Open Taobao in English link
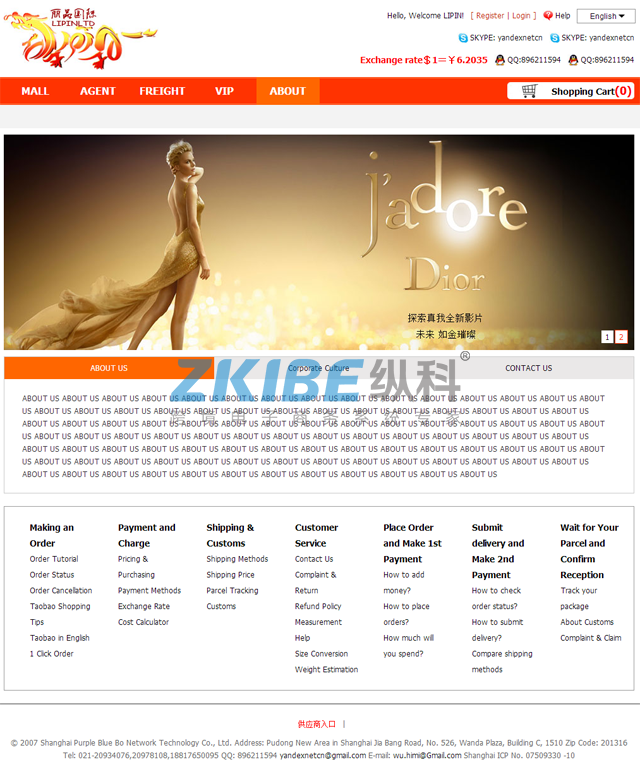Viewport: 640px width, 774px height. 60,638
